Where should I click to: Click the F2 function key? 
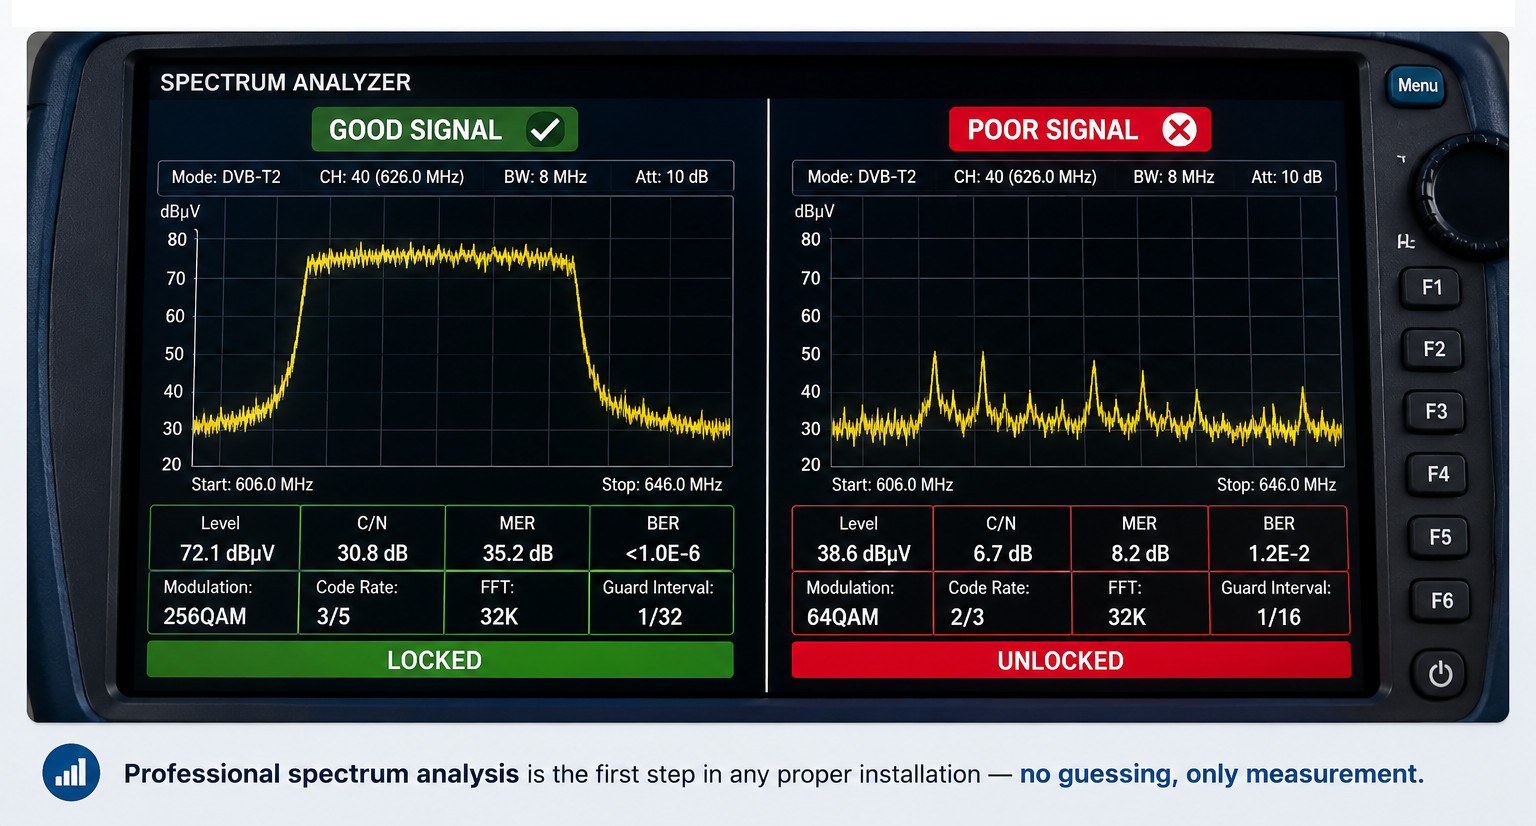(1434, 349)
